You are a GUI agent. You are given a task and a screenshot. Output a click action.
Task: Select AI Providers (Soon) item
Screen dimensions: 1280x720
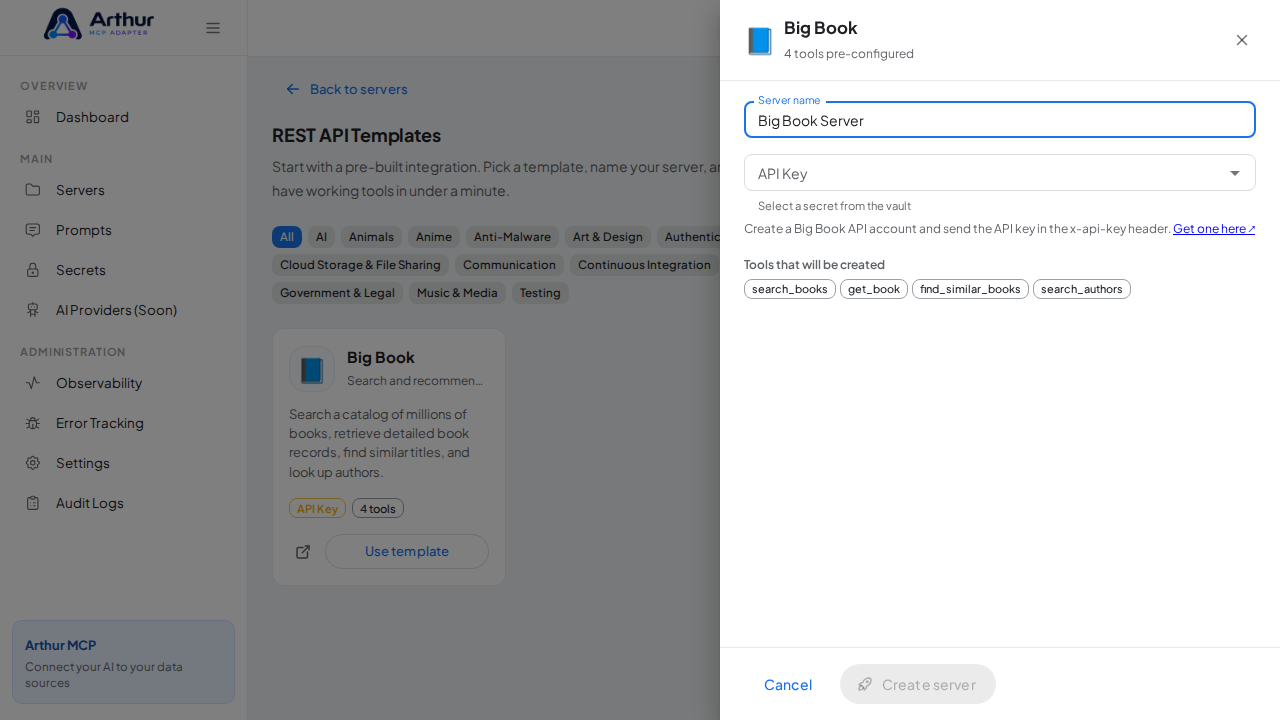[124, 310]
